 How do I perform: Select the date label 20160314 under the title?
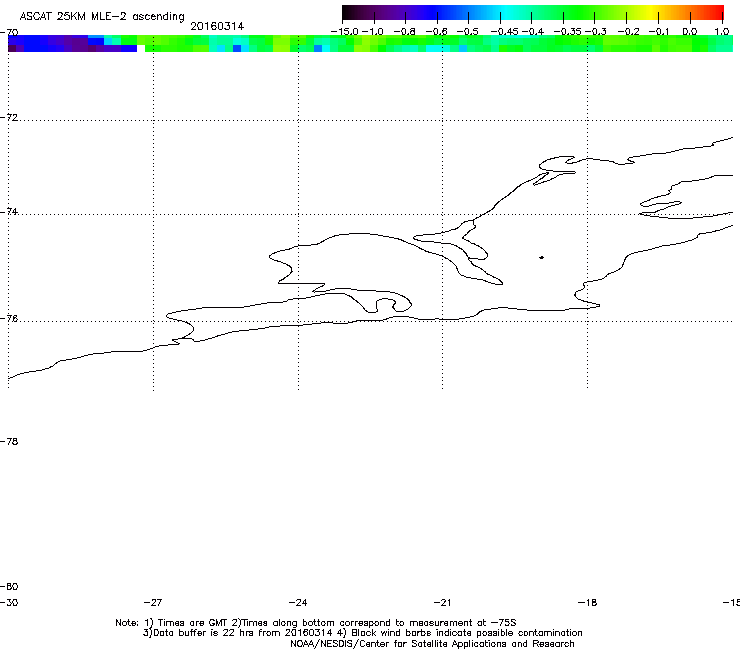pyautogui.click(x=217, y=26)
